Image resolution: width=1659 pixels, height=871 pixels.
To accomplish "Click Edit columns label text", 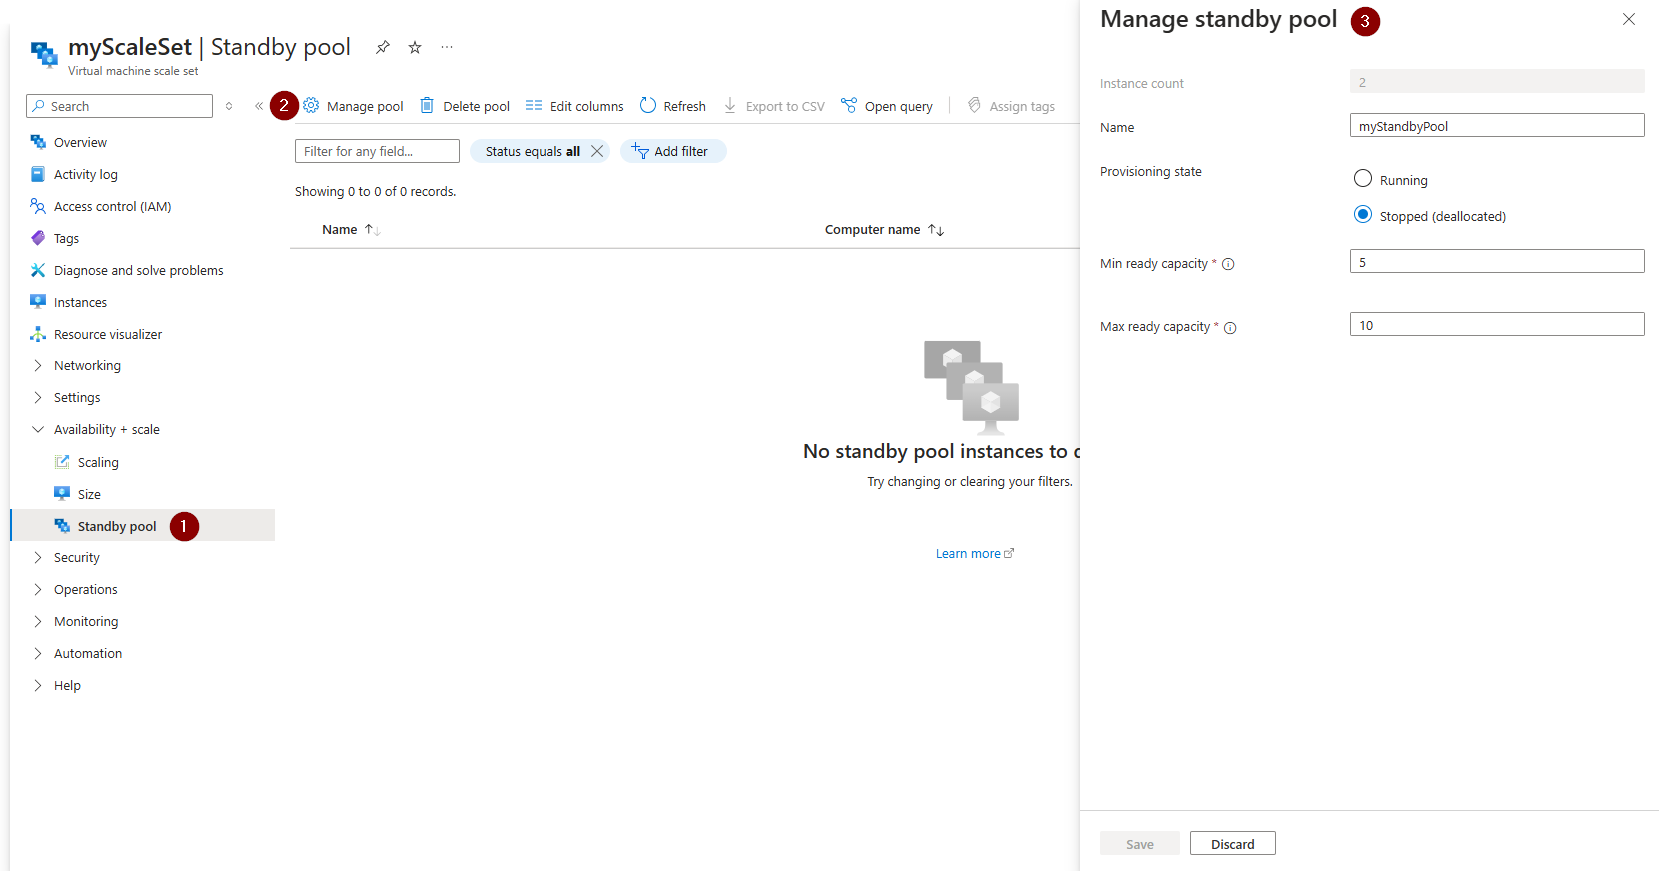I will [x=586, y=106].
